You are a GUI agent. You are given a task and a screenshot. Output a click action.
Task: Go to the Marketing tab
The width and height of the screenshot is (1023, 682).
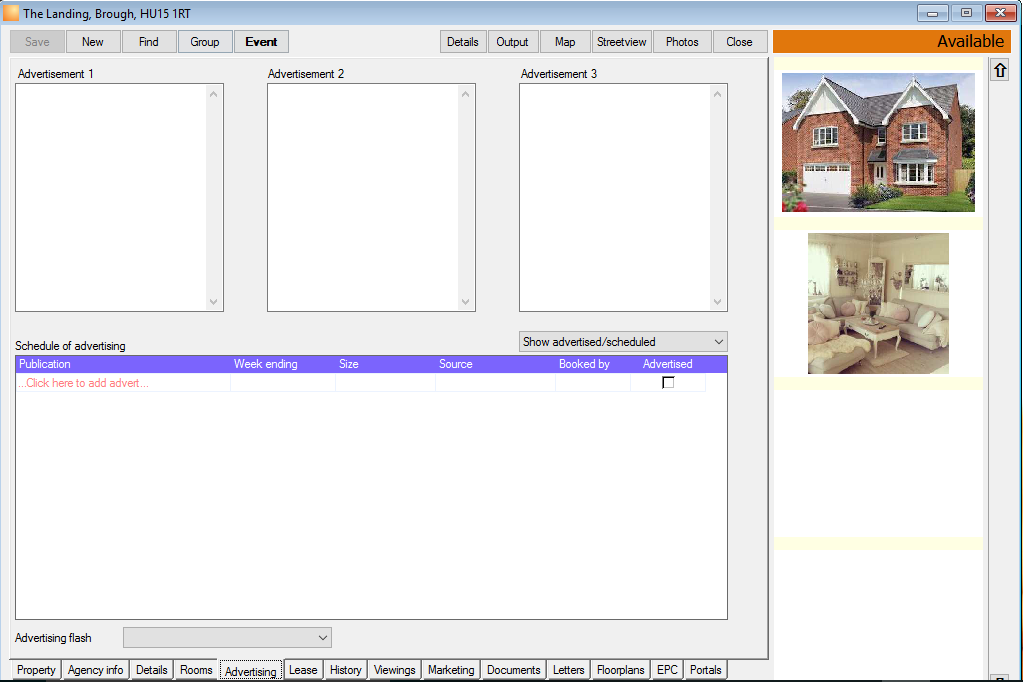click(x=451, y=670)
